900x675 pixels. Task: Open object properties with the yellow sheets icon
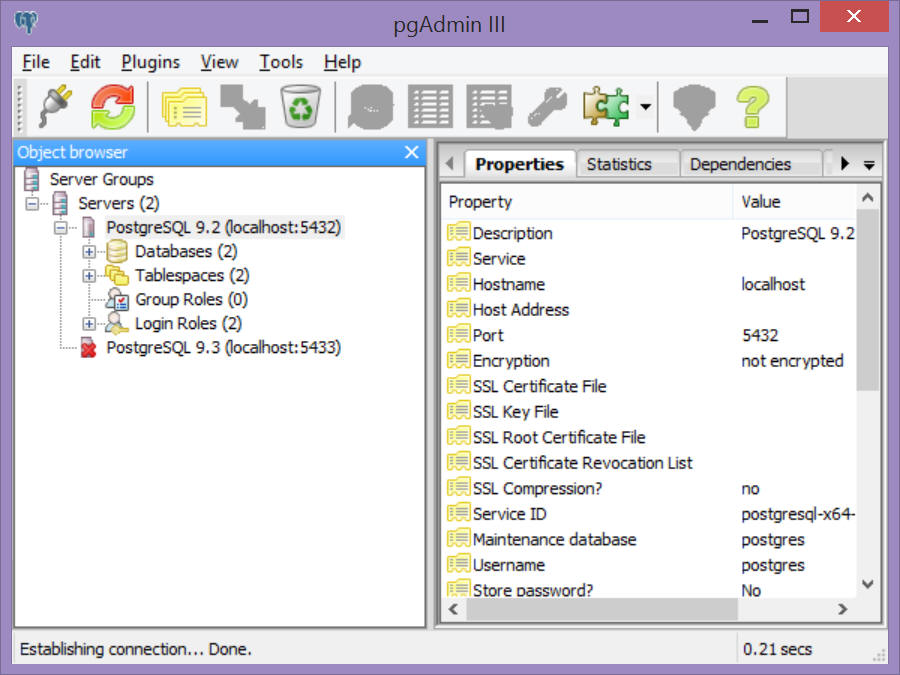(x=184, y=107)
